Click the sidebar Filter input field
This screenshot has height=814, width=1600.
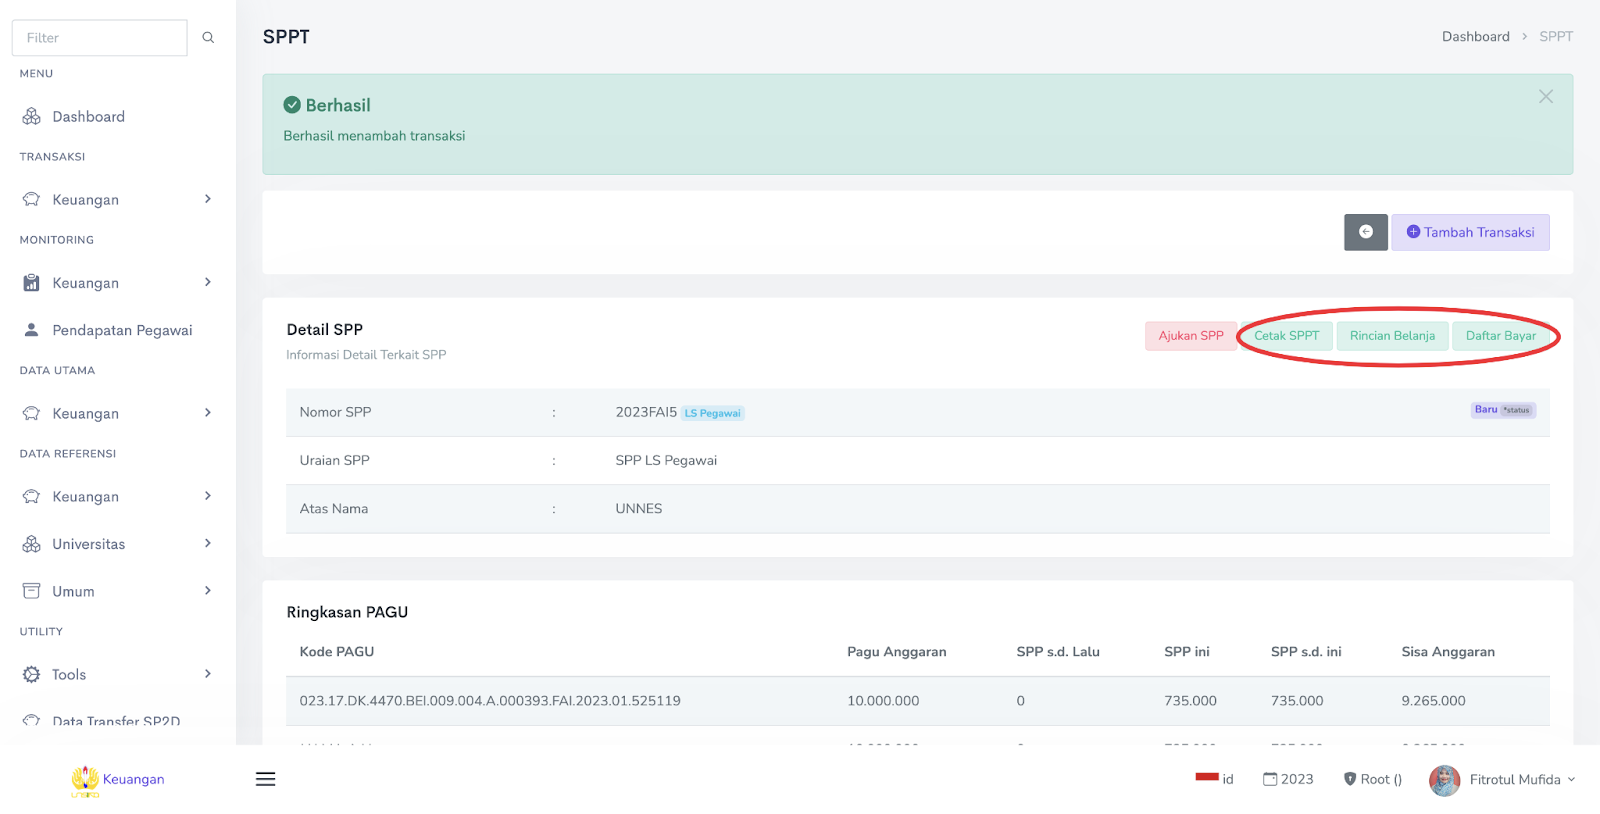click(x=99, y=38)
